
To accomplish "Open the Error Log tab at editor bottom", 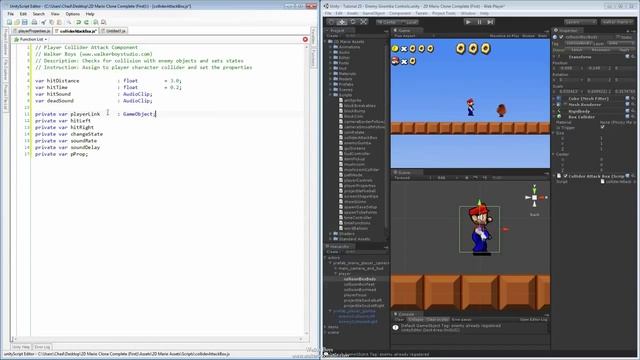I will pos(42,347).
